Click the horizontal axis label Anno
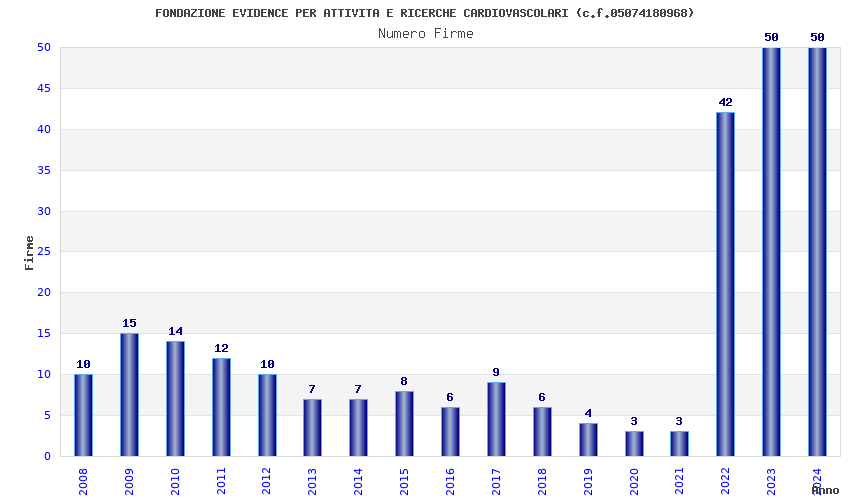 pos(825,490)
